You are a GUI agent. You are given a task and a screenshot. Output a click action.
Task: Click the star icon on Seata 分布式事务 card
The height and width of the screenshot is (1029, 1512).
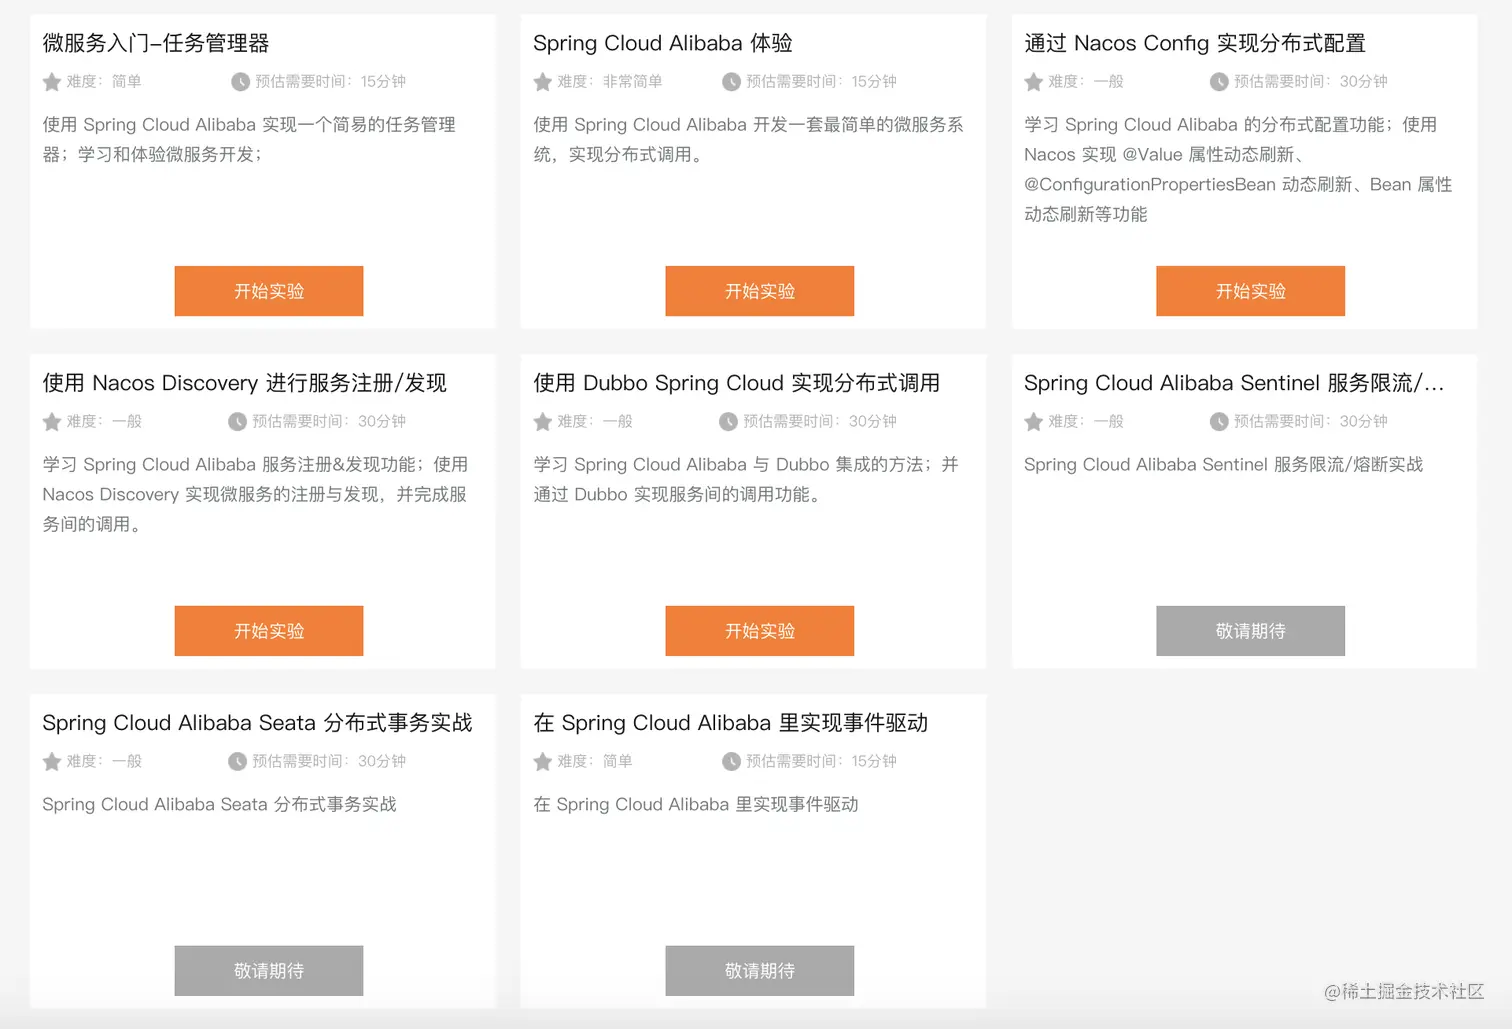click(52, 762)
